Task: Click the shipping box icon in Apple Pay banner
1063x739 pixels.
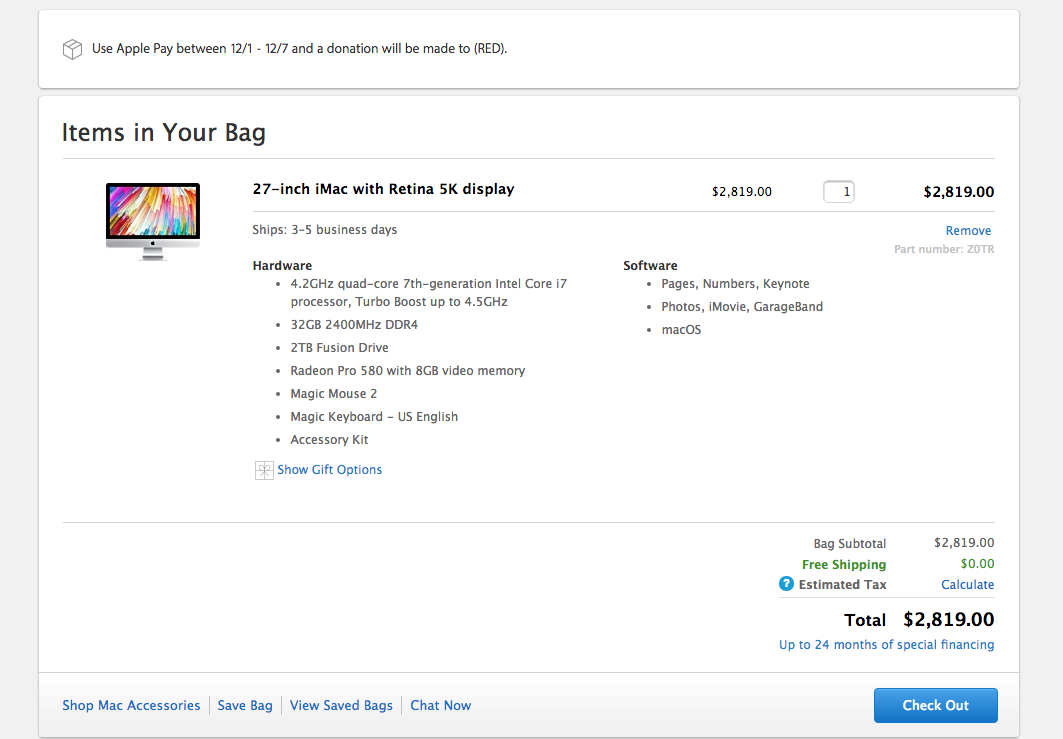Action: click(73, 49)
